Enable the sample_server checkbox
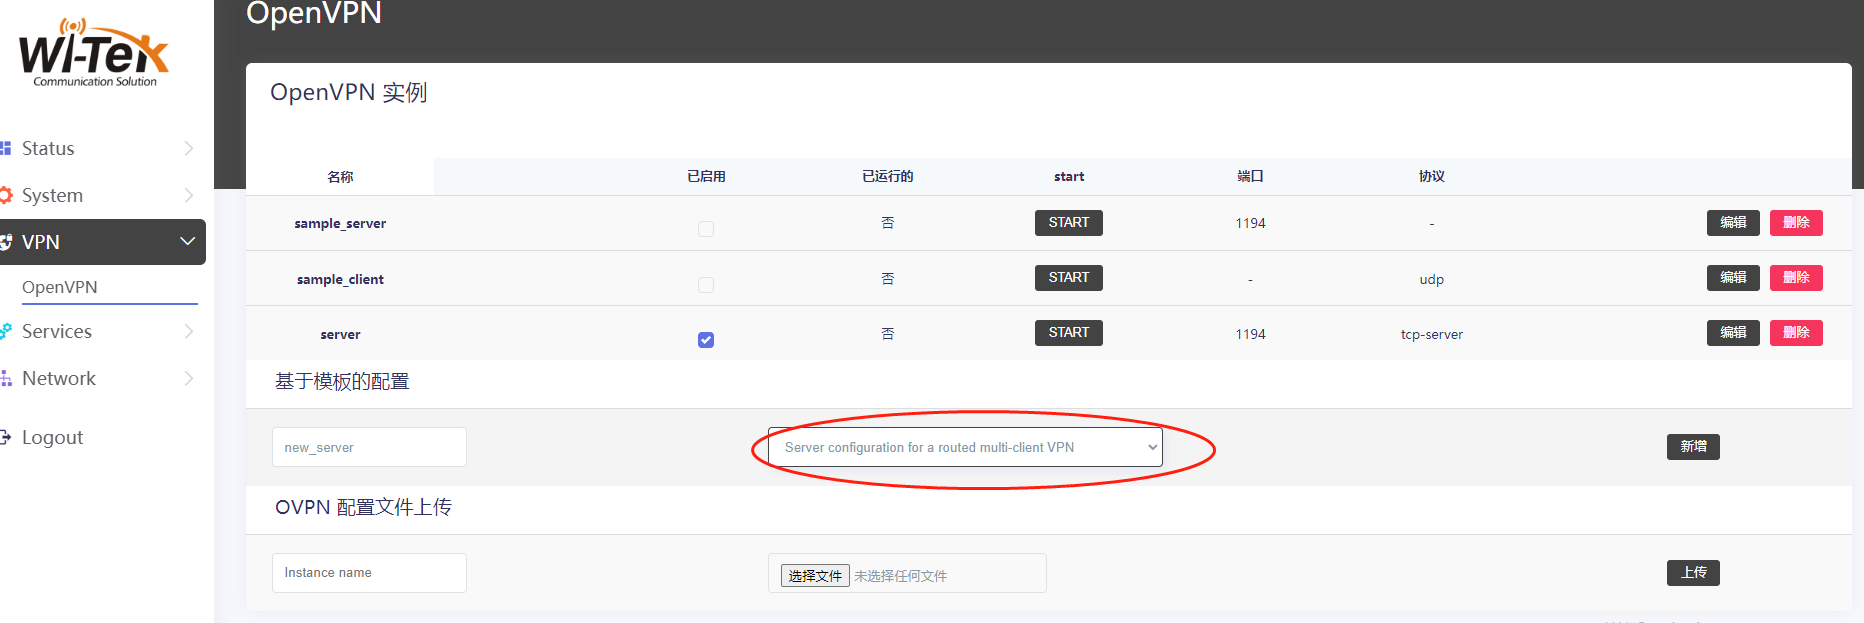Image resolution: width=1864 pixels, height=623 pixels. click(x=706, y=229)
